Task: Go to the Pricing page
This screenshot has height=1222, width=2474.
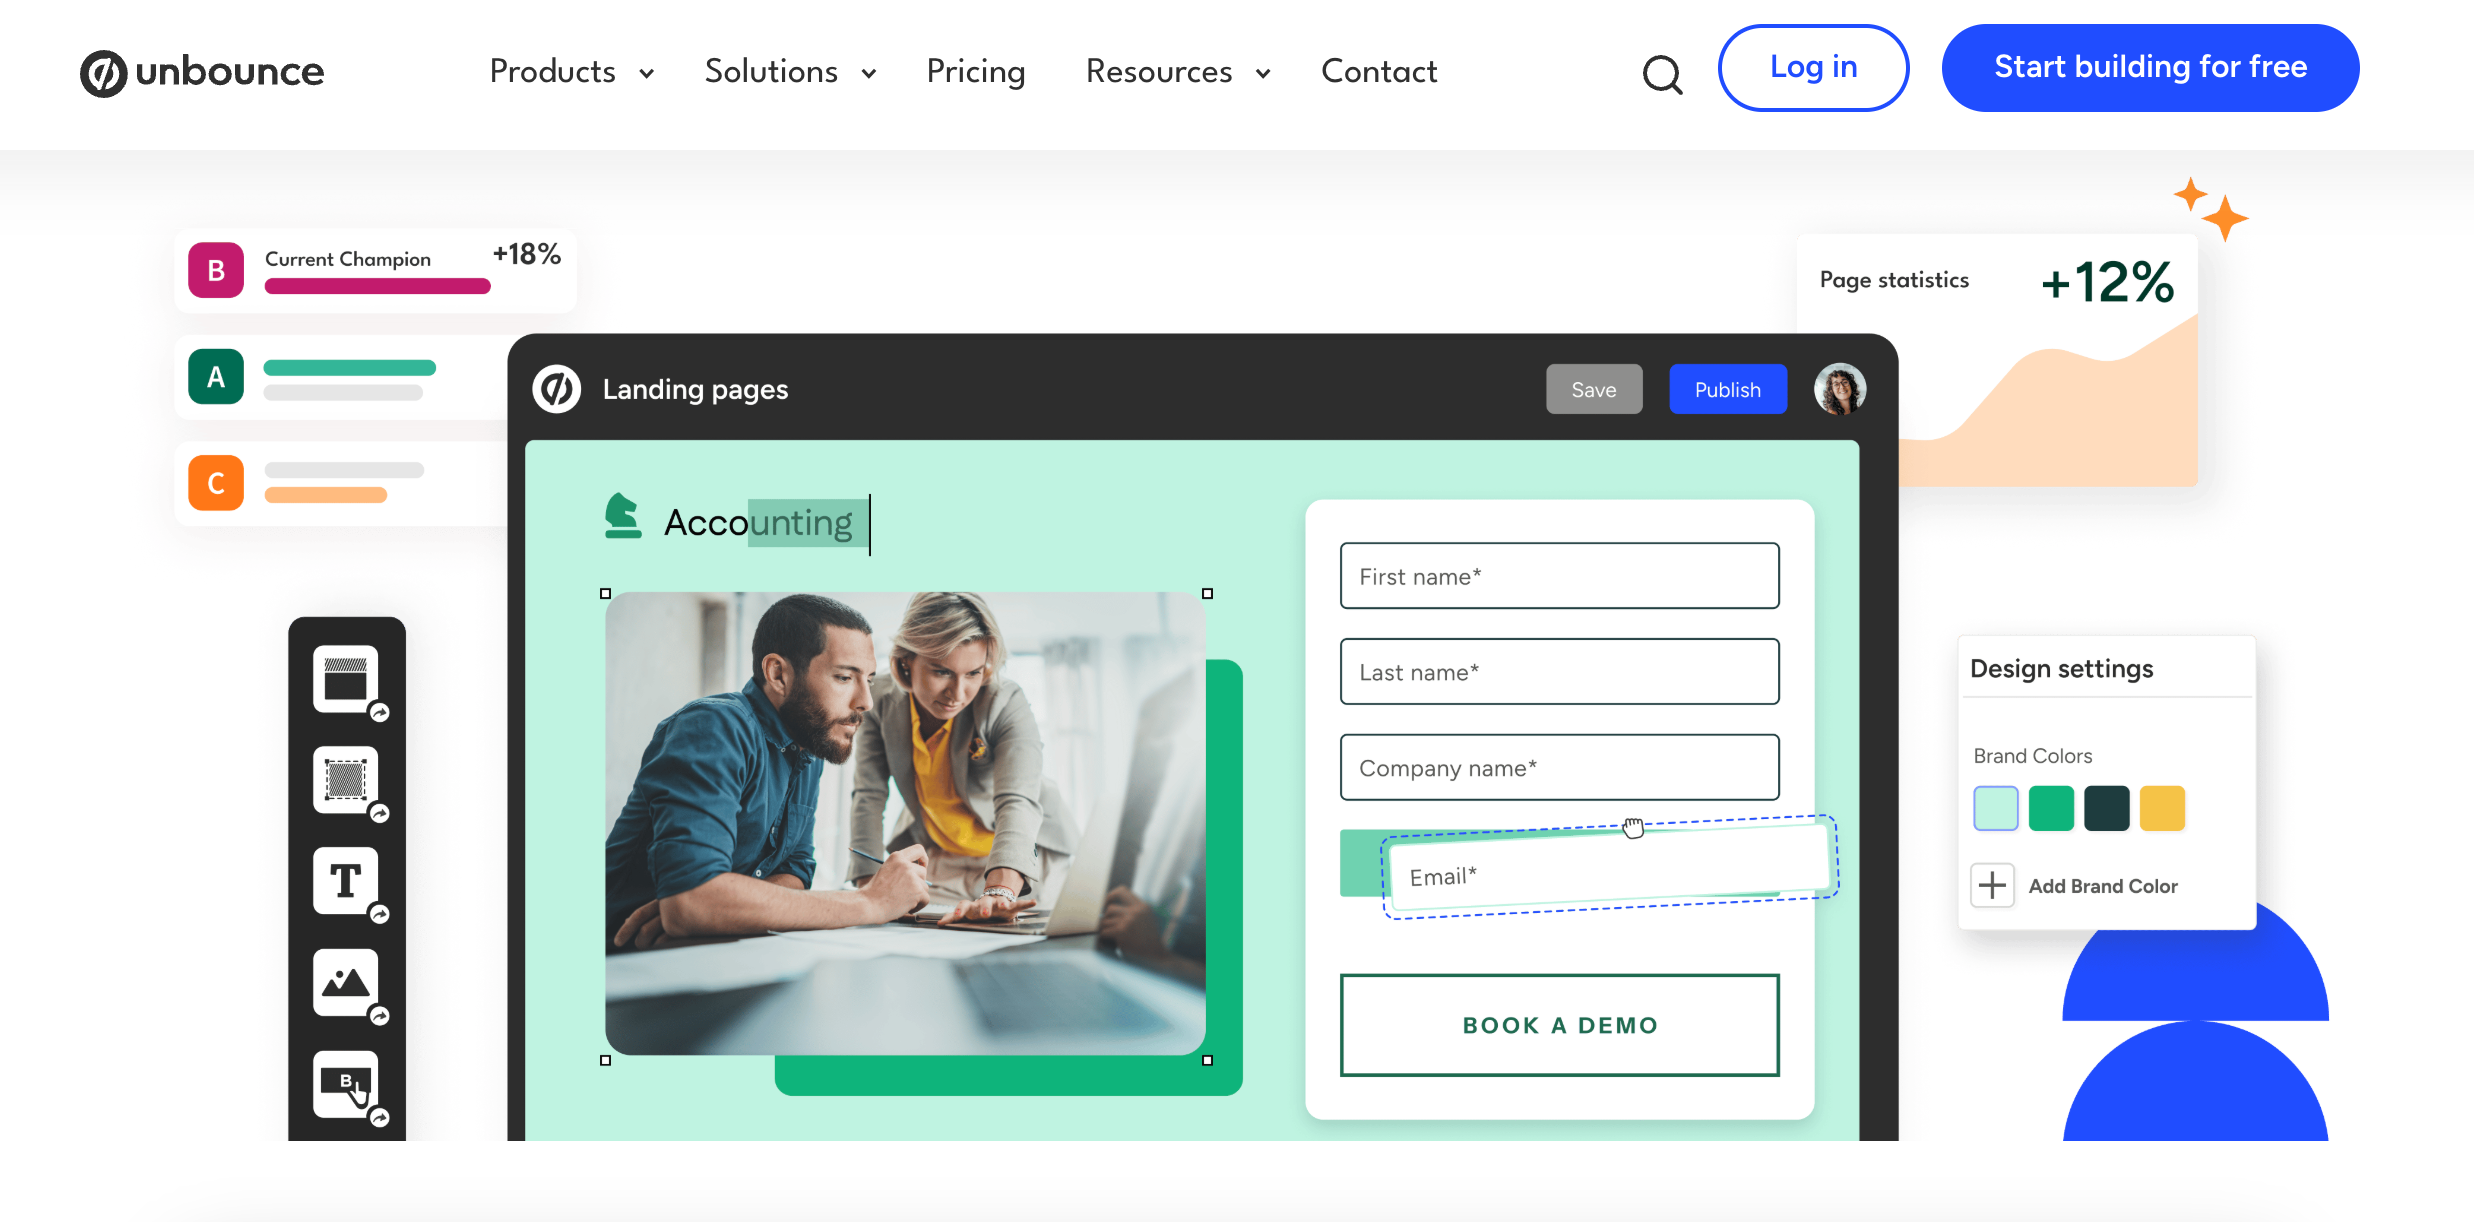Action: click(976, 72)
